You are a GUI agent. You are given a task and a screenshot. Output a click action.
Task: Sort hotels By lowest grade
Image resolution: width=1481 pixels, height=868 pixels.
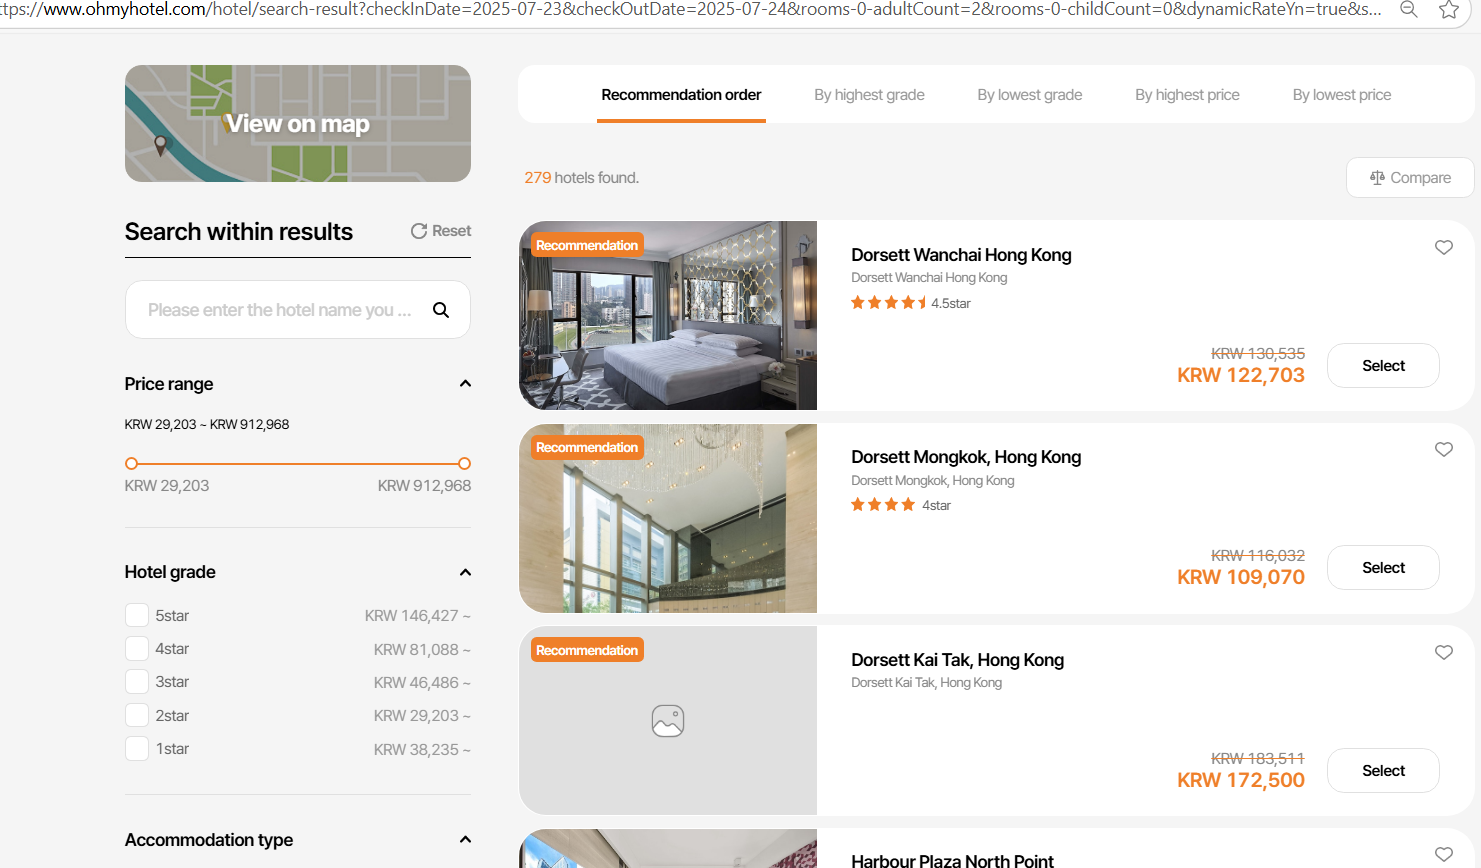[x=1030, y=95]
